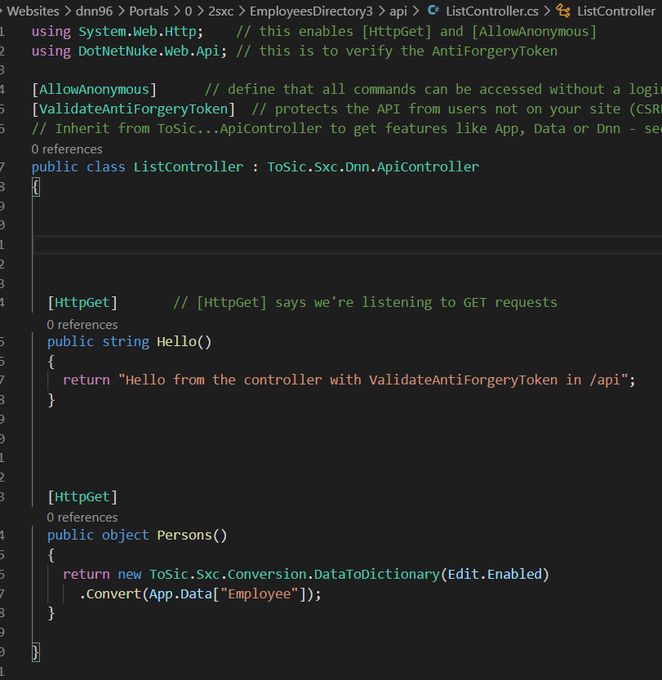Open the ListController class symbol breadcrumb

pos(616,11)
